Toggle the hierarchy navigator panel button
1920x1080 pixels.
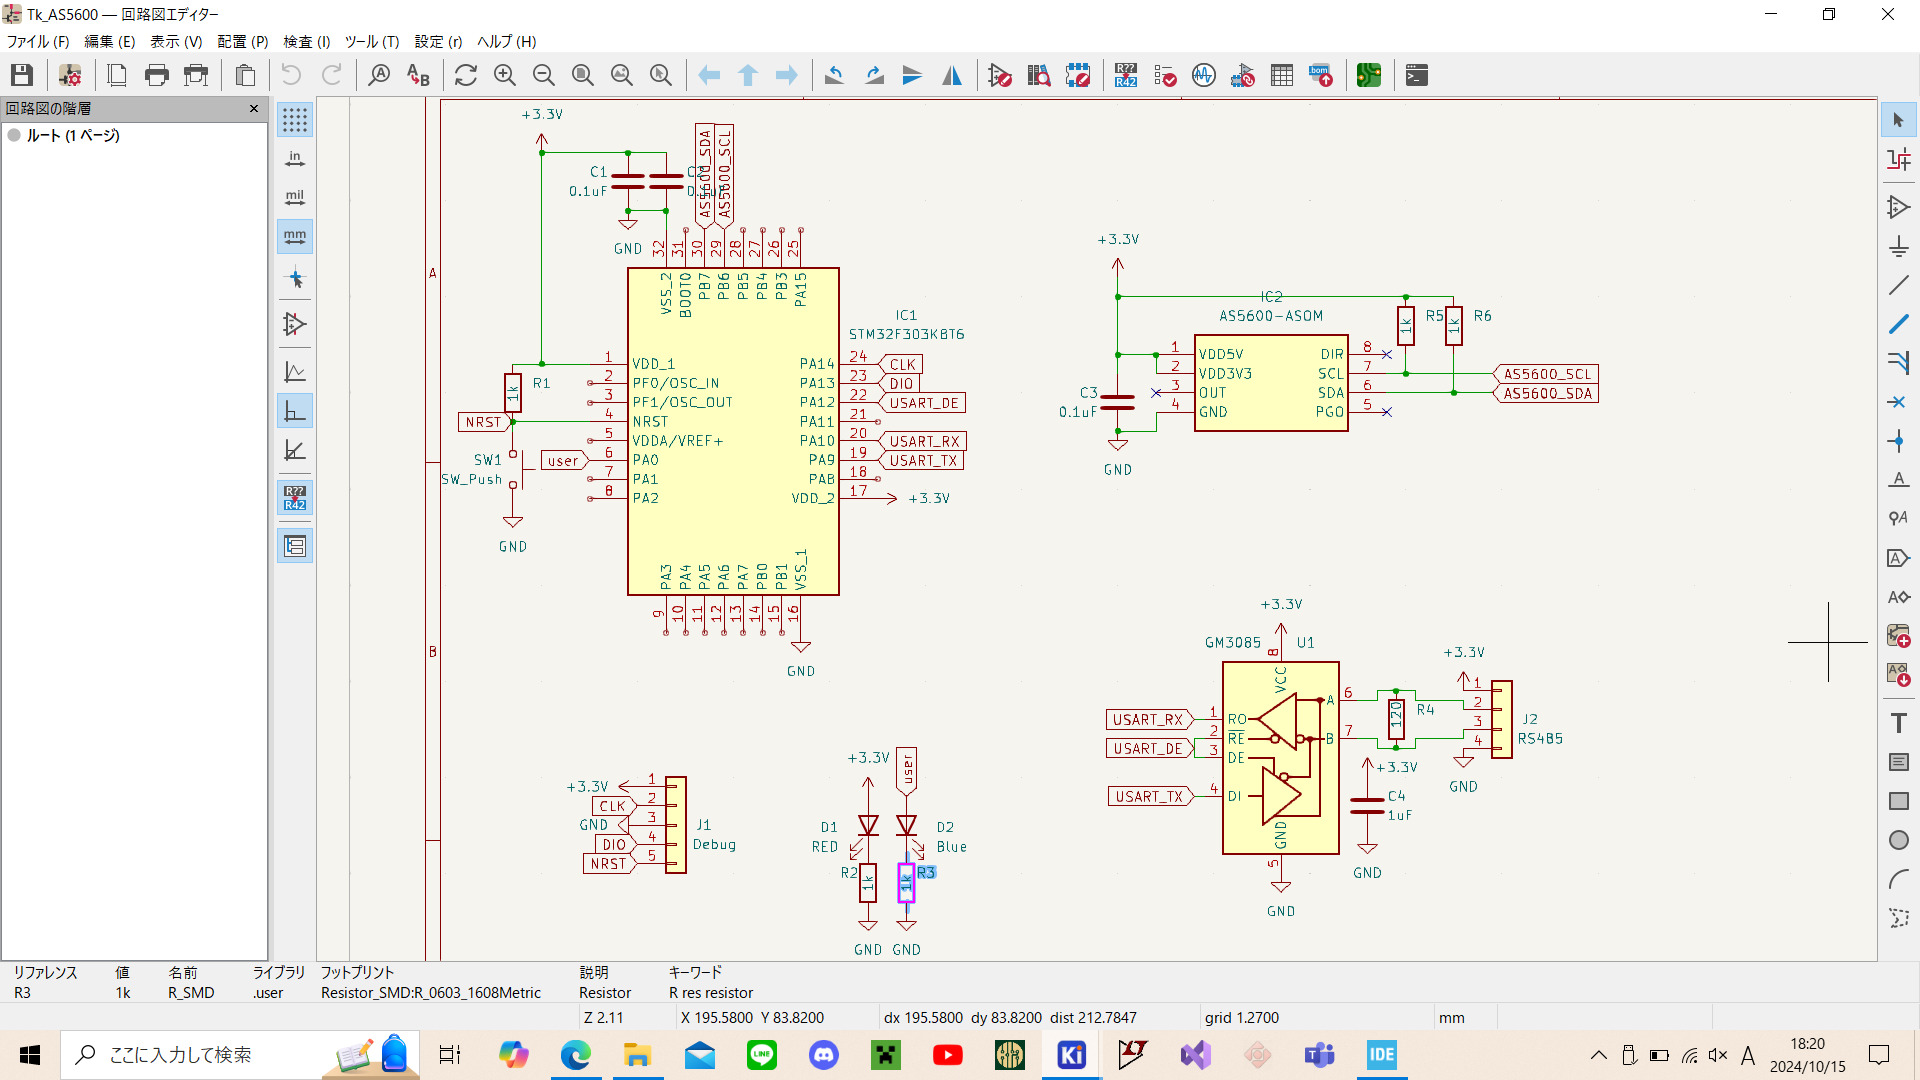[x=295, y=546]
